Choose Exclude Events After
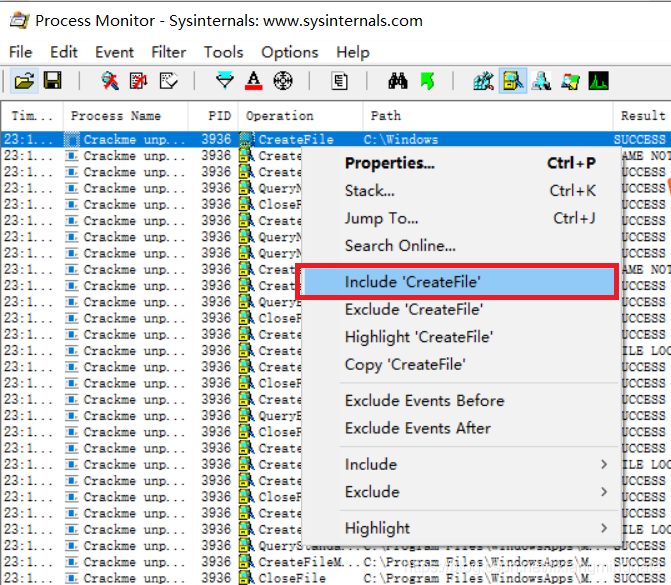 click(x=460, y=428)
